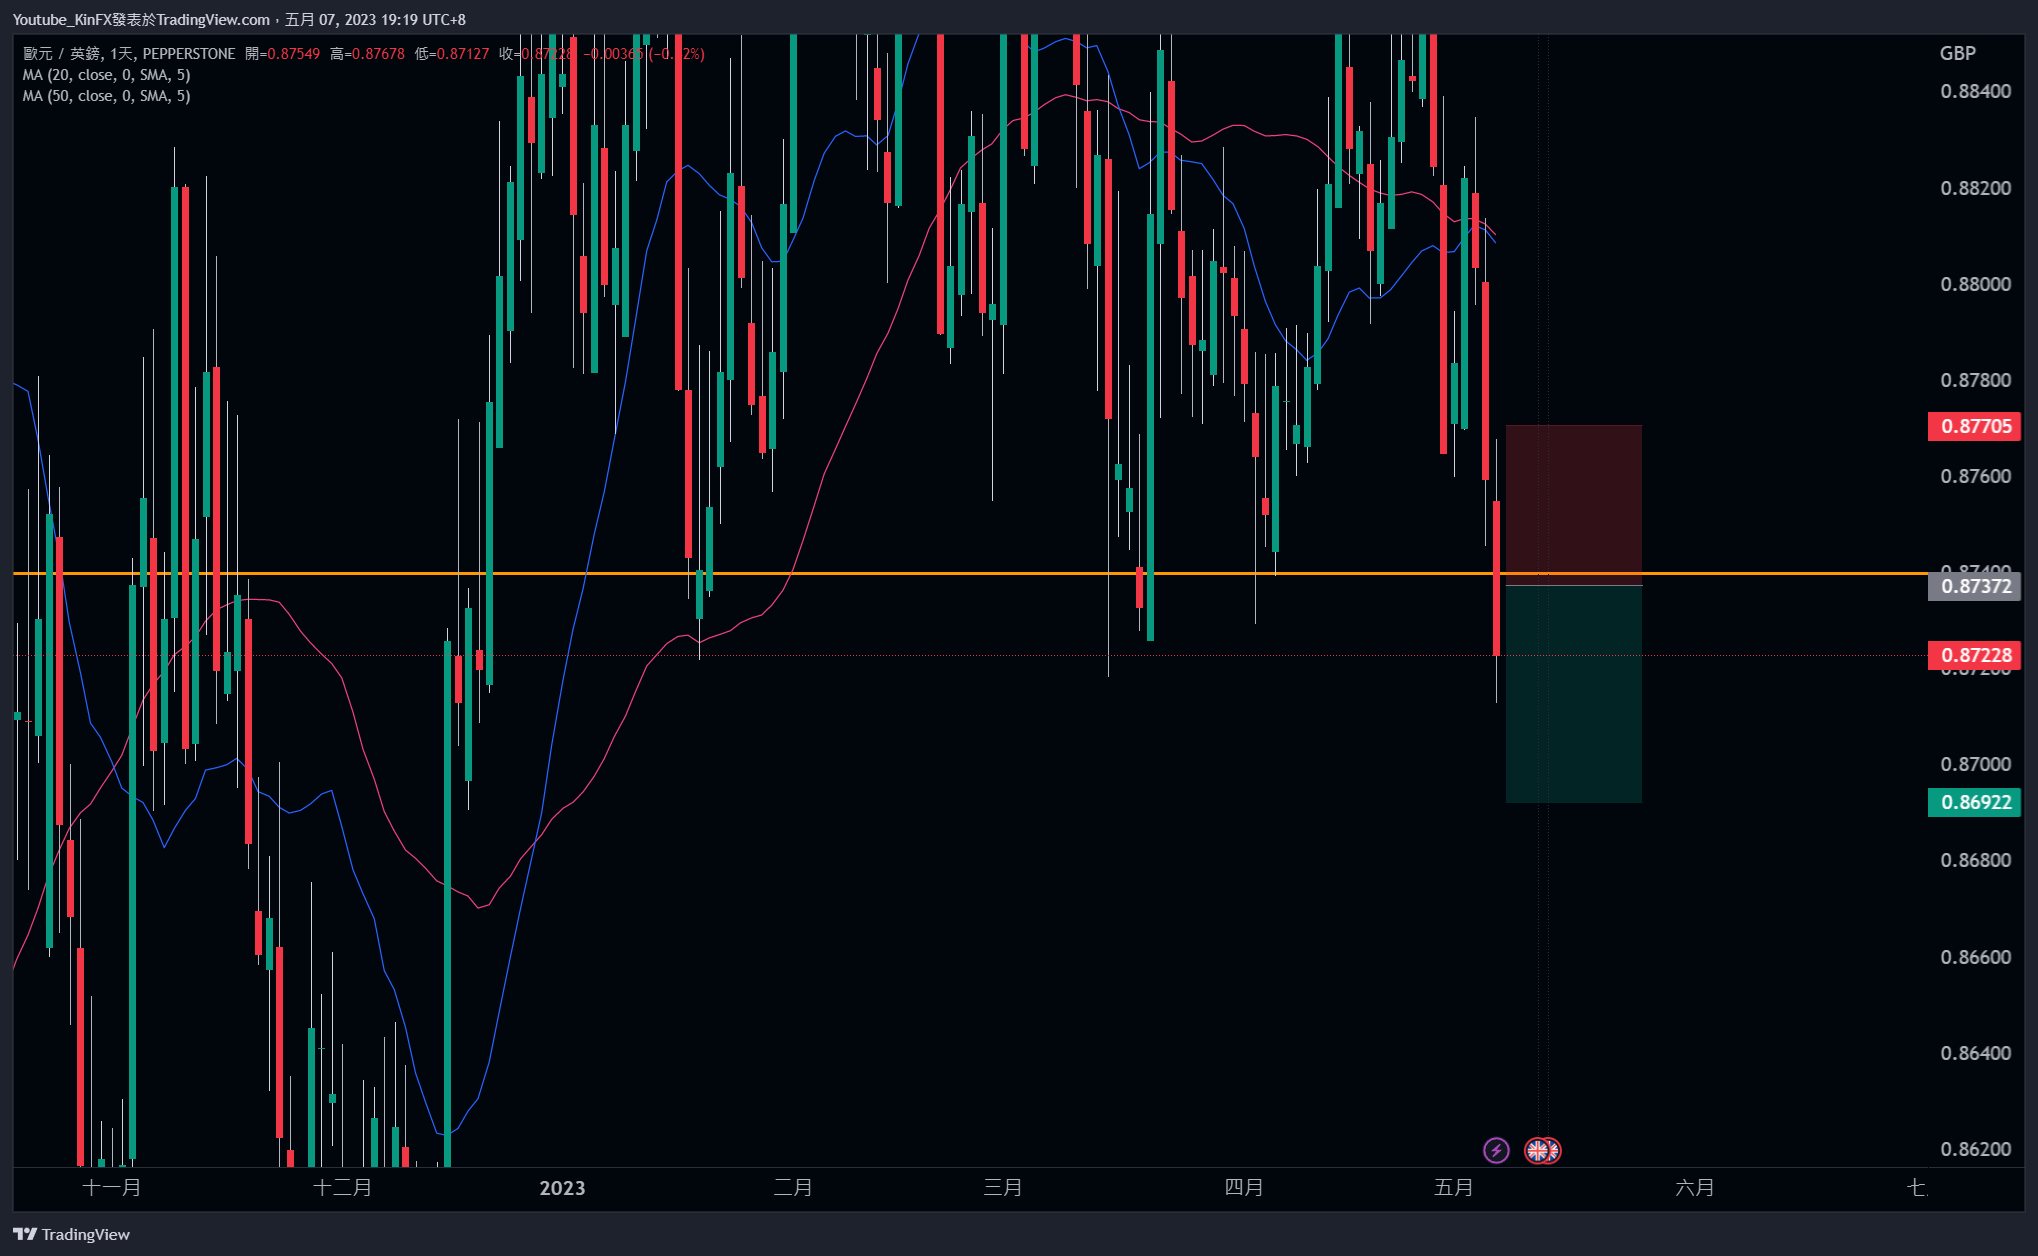Click the 2023 label on time axis
The image size is (2038, 1256).
562,1188
